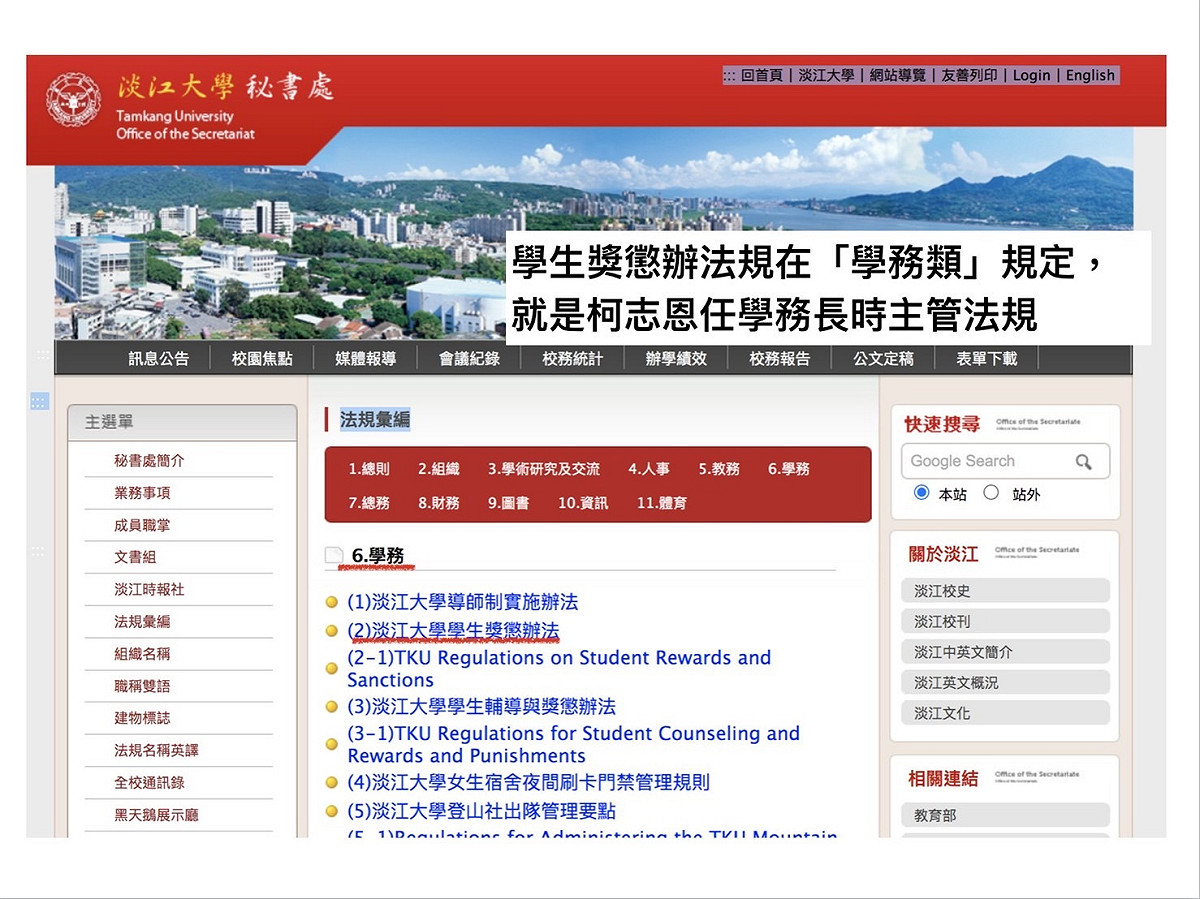Open (4)淡江大學女生宿舍夜間刷卡門禁管理規則
This screenshot has width=1200, height=899.
coord(528,782)
